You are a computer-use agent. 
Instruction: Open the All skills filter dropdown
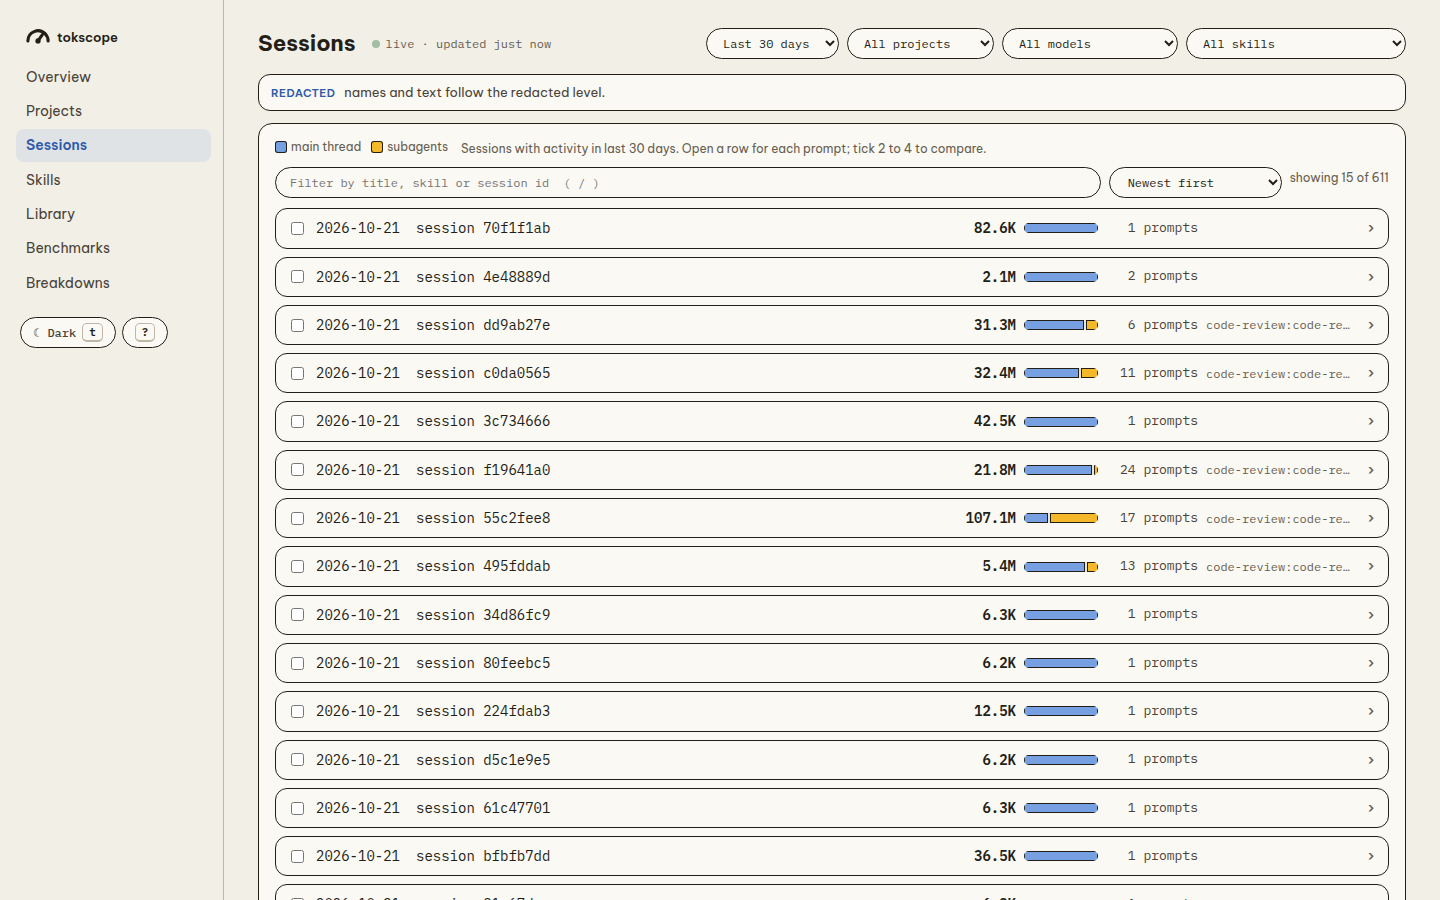1296,44
